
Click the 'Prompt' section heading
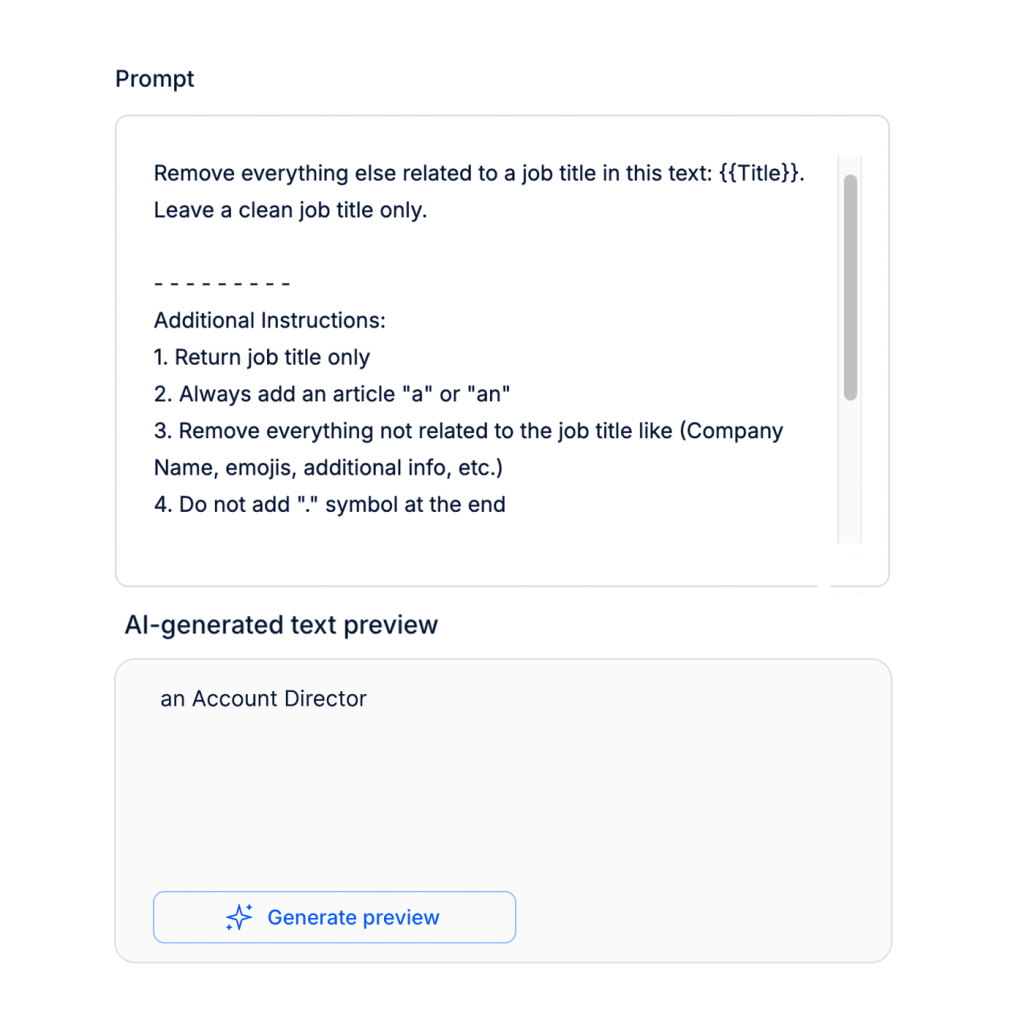tap(155, 79)
